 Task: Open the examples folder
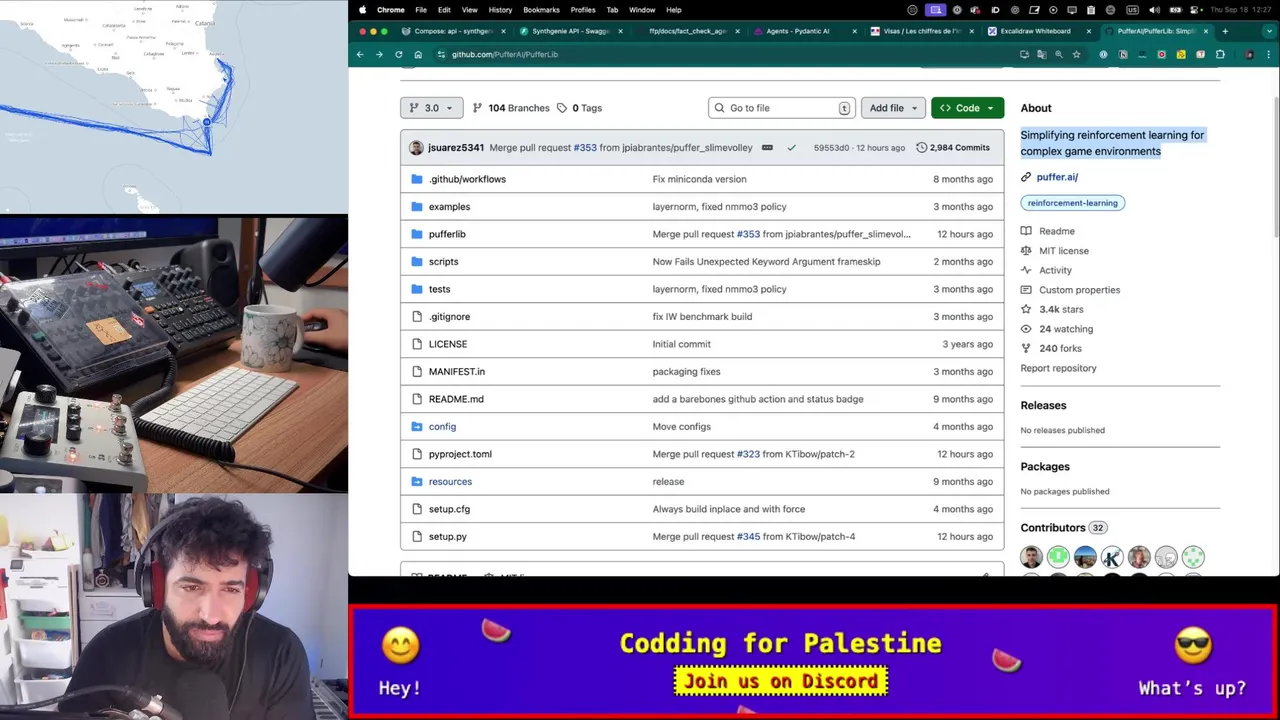pyautogui.click(x=449, y=207)
